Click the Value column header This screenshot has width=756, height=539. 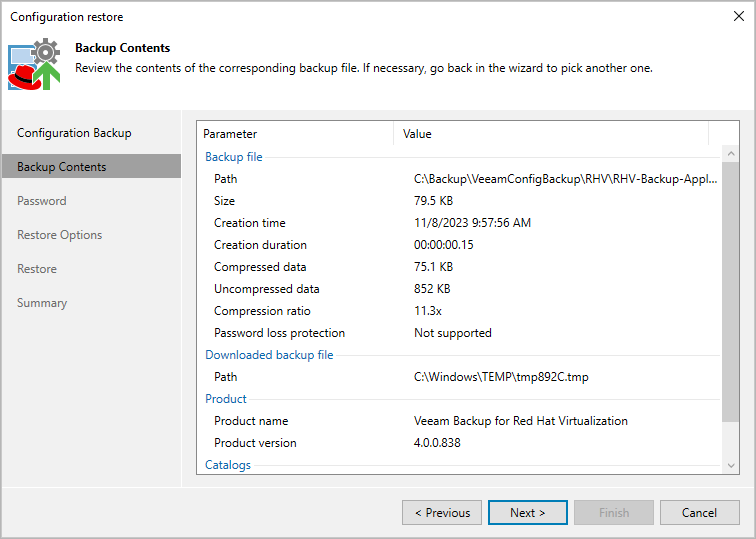tap(551, 134)
